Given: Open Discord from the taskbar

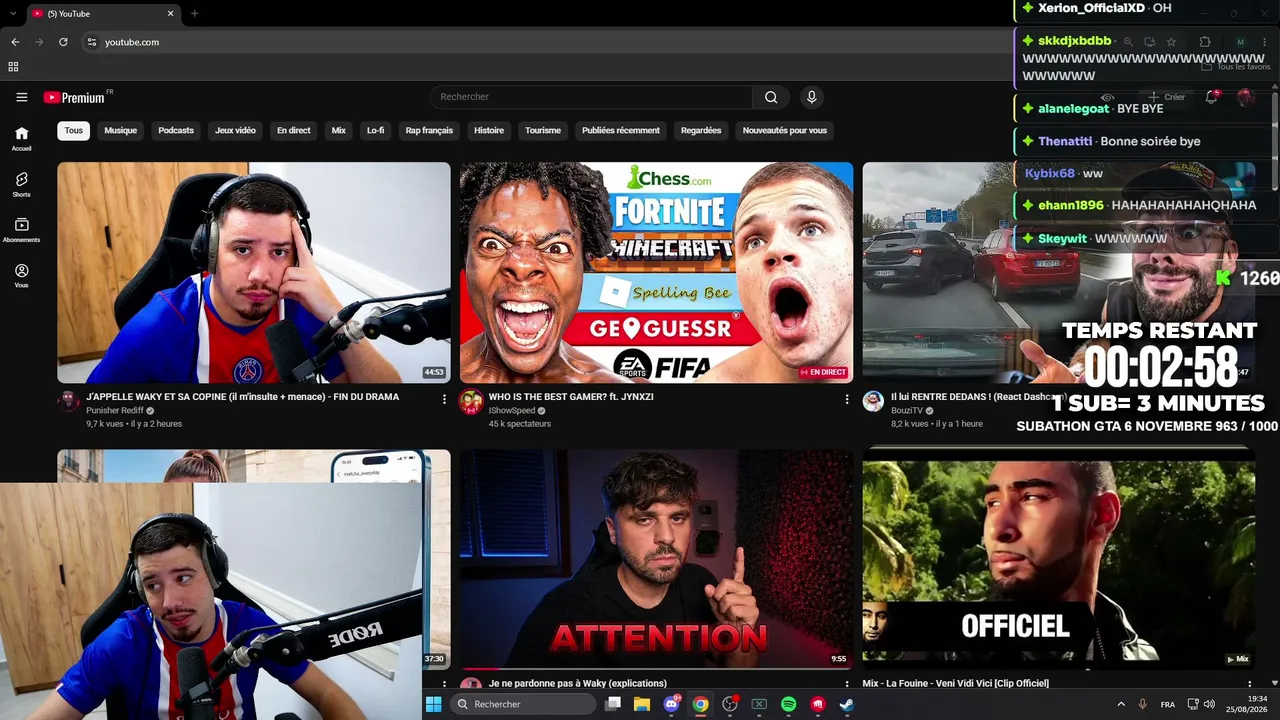Looking at the screenshot, I should pyautogui.click(x=672, y=704).
